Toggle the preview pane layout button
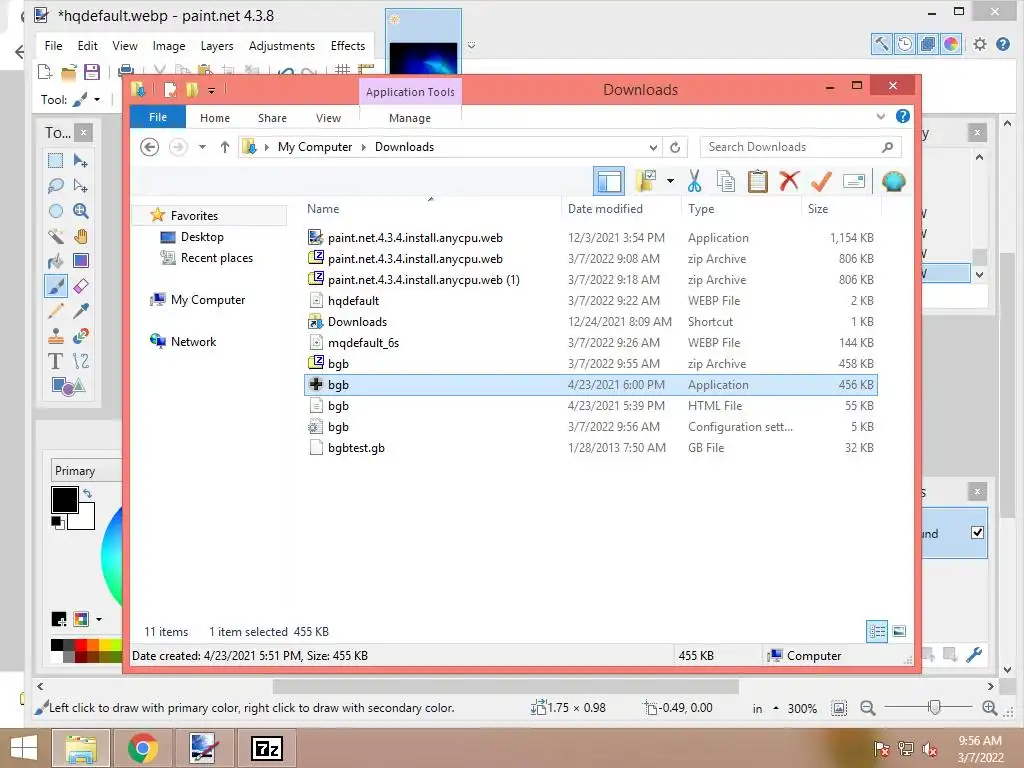Screen dimensions: 1024x768 pos(609,181)
